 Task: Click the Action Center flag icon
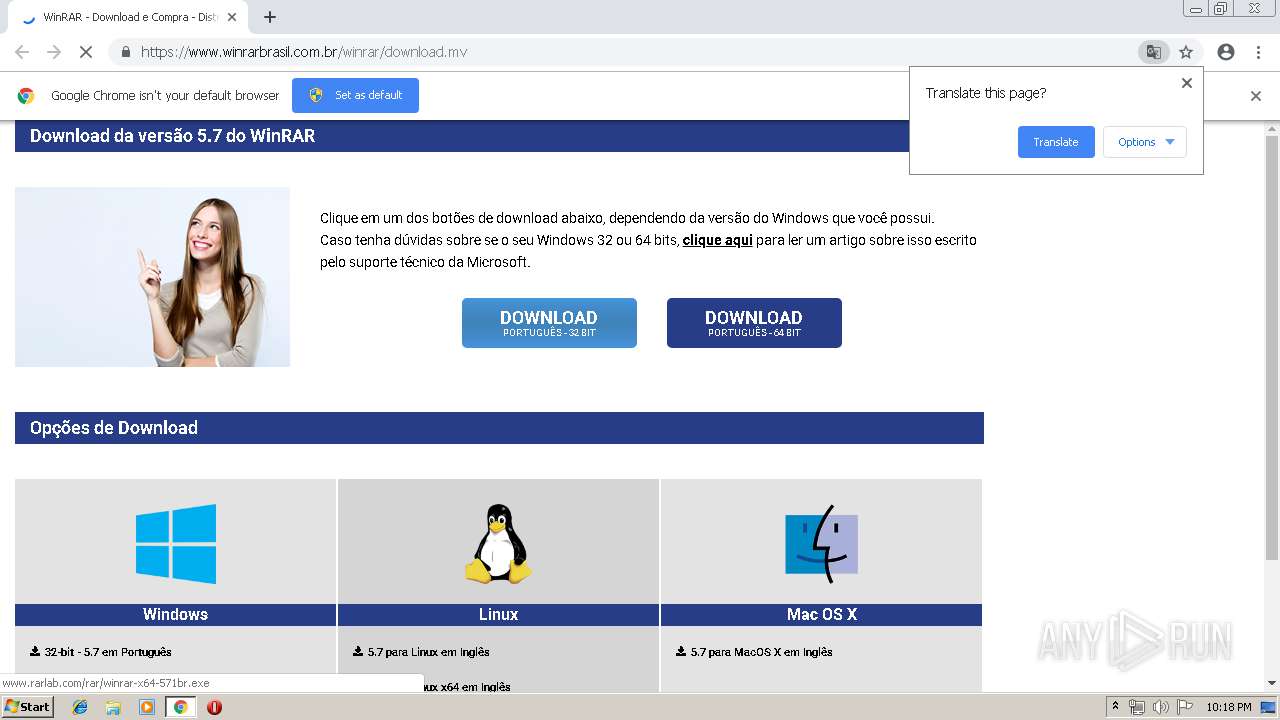point(1185,707)
